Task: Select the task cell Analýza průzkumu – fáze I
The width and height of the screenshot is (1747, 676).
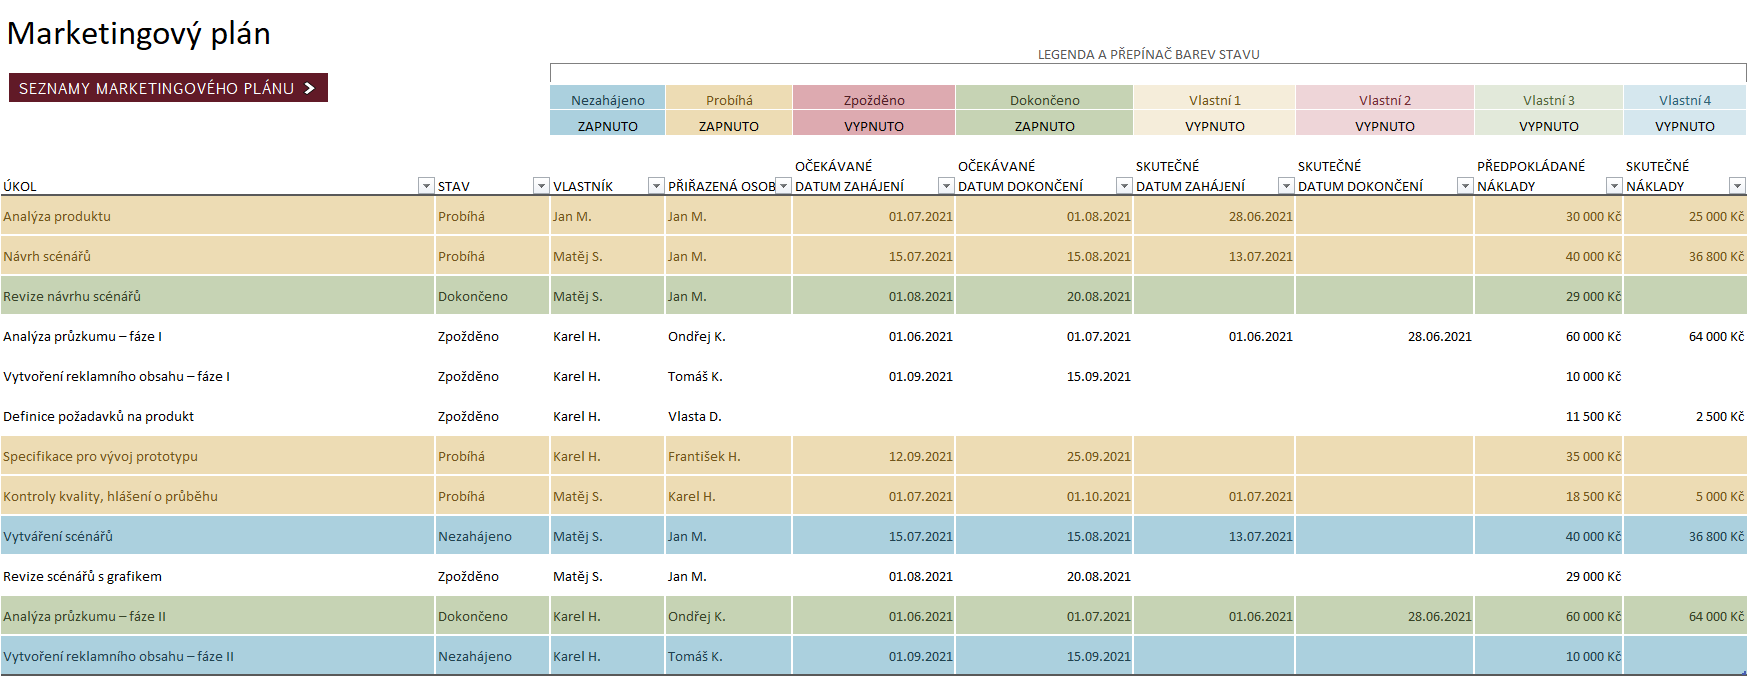Action: click(217, 336)
